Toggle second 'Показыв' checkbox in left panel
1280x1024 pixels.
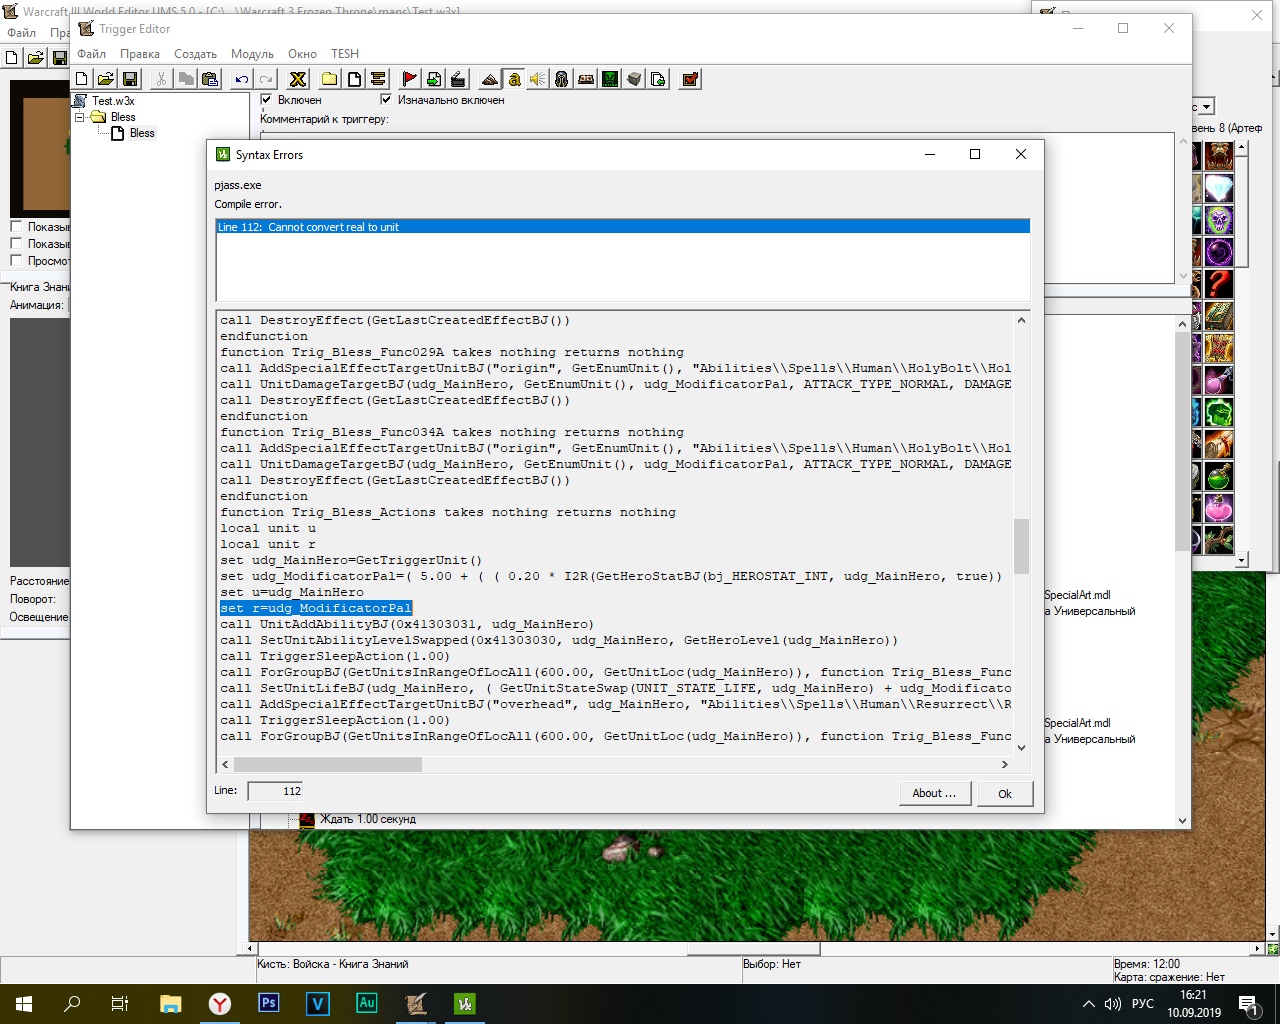coord(16,243)
